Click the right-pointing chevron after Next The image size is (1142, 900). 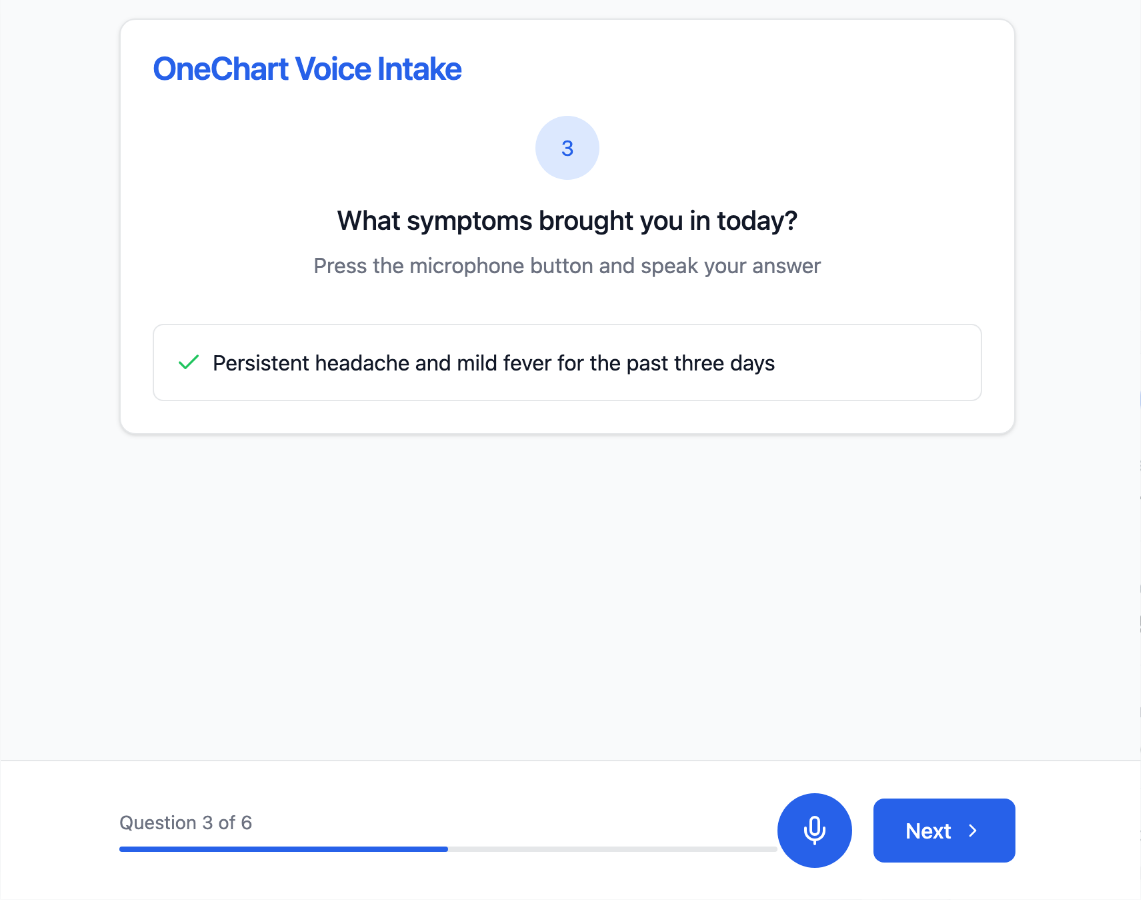click(972, 830)
